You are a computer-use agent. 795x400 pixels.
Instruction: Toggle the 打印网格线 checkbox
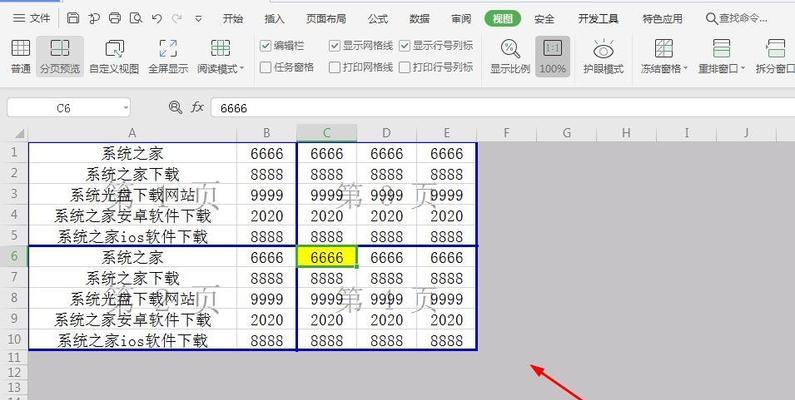click(334, 67)
